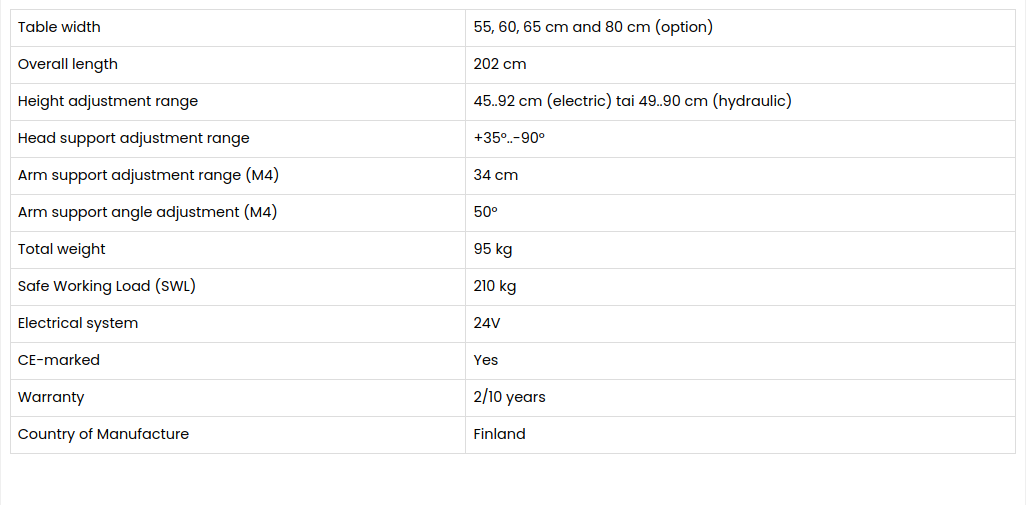Select the "34 cm" value cell
Image resolution: width=1035 pixels, height=505 pixels.
click(496, 175)
